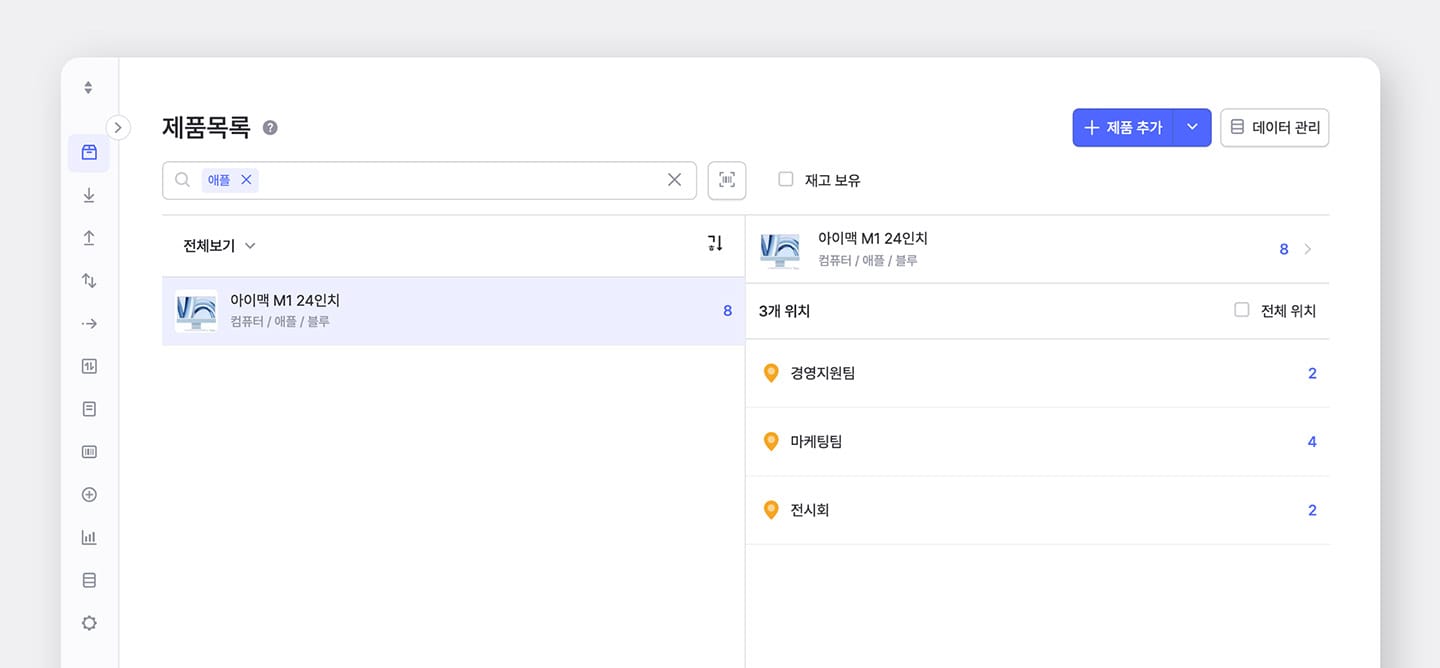Click the 경영지원팀 location pin icon
This screenshot has height=668, width=1440.
pyautogui.click(x=771, y=373)
